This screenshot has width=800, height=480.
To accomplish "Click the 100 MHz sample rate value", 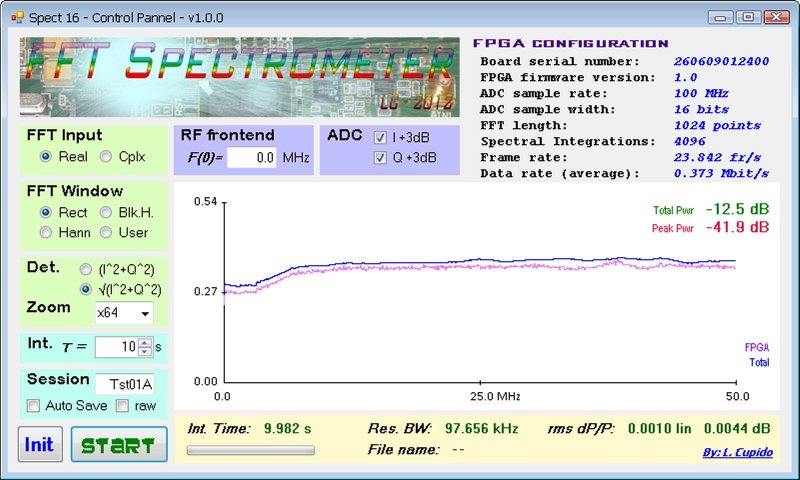I will 701,93.
